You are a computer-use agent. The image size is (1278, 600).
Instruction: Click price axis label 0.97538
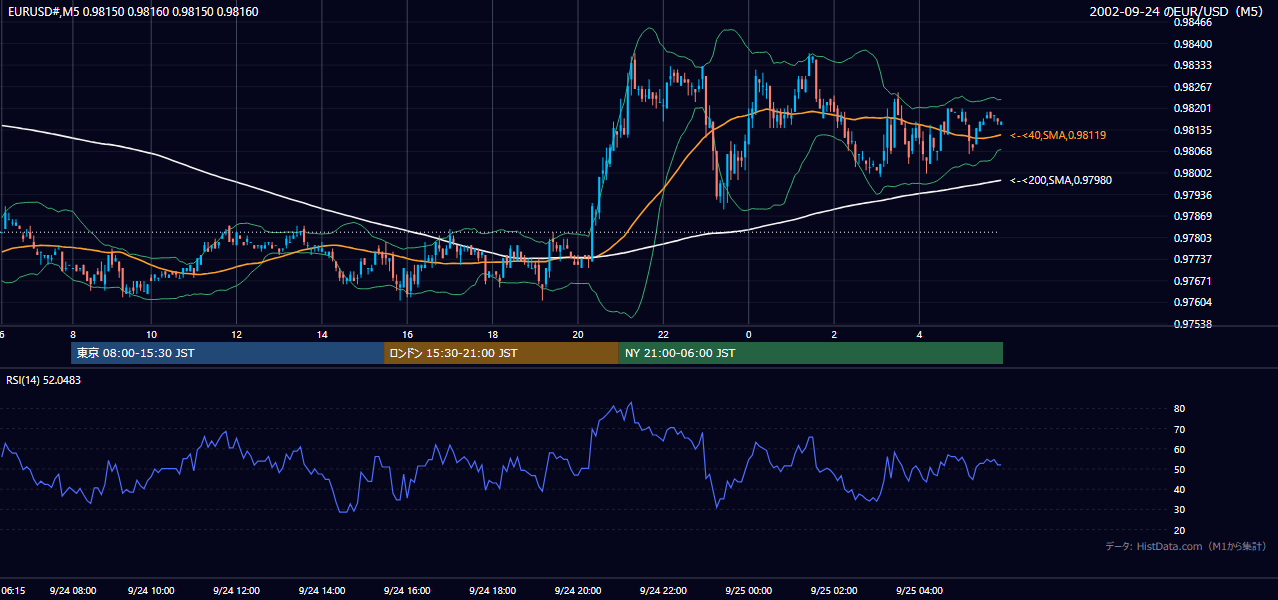1194,324
